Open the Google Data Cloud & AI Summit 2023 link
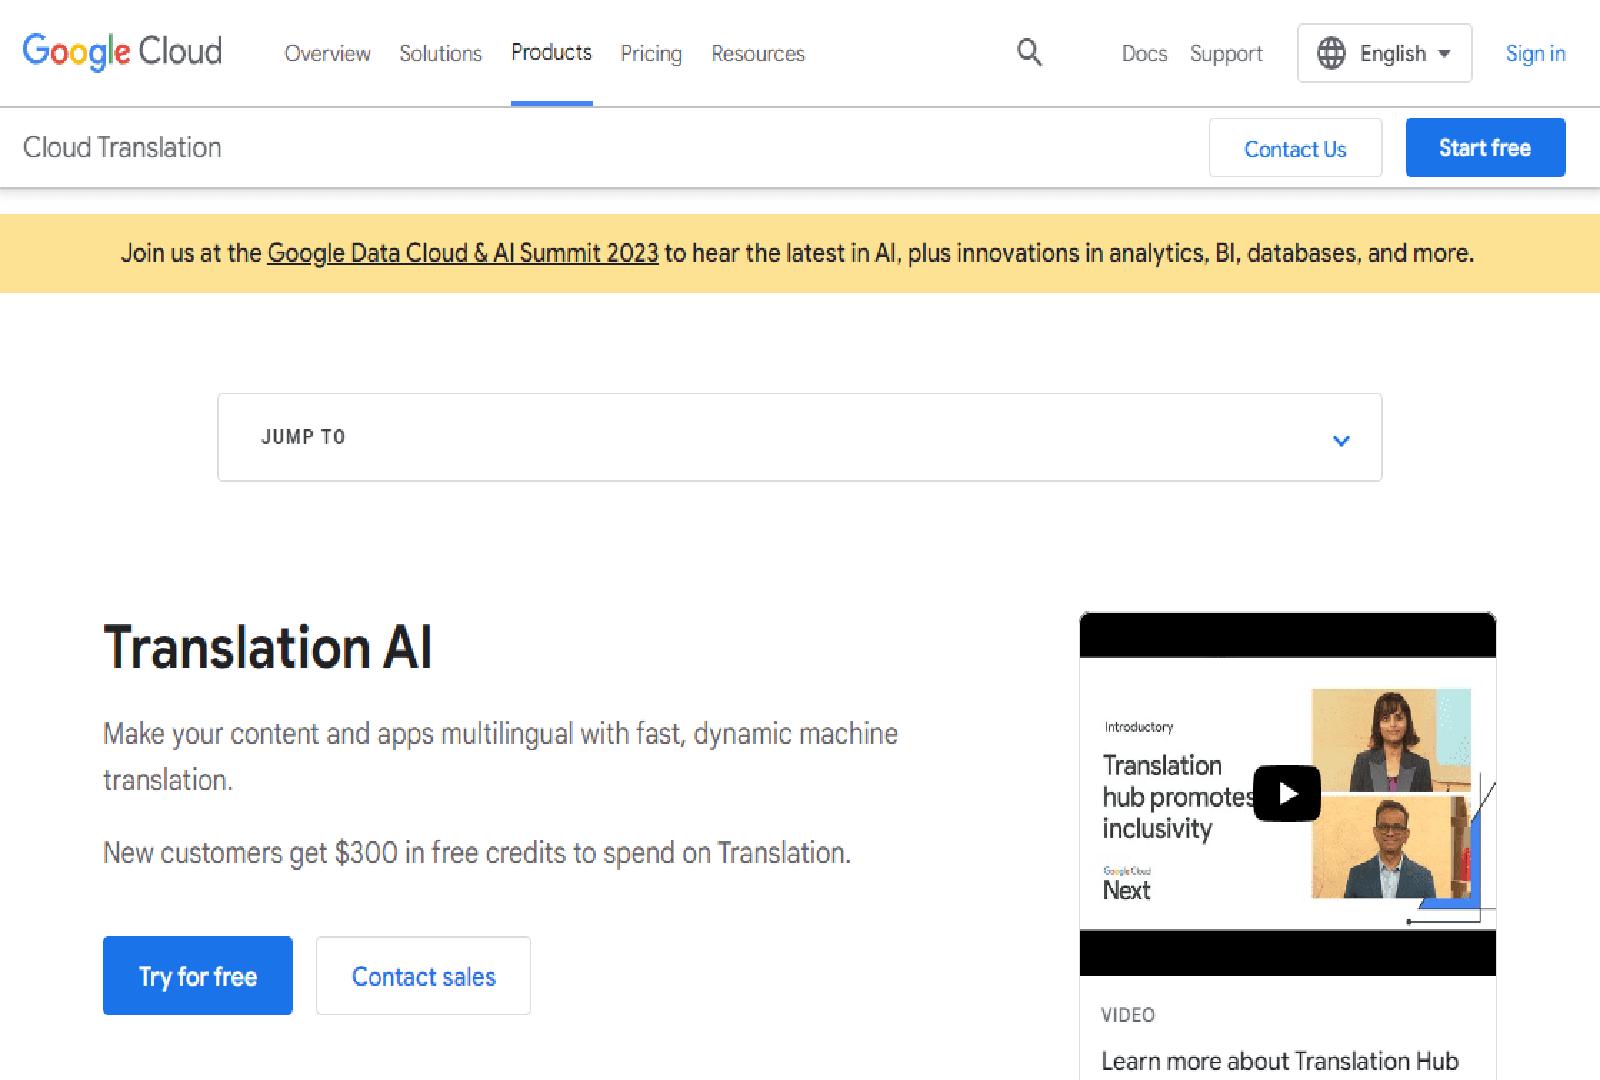This screenshot has height=1080, width=1600. click(462, 253)
